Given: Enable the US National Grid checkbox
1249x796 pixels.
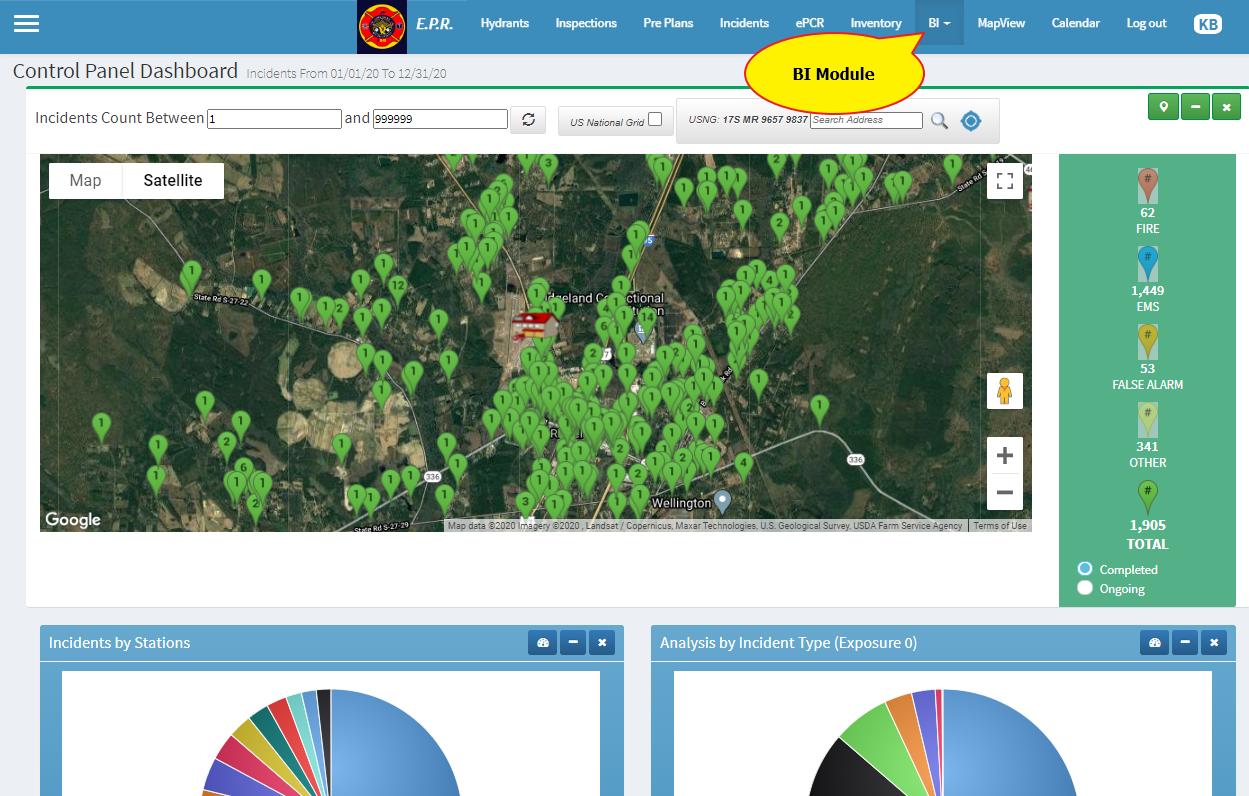Looking at the screenshot, I should pos(655,120).
